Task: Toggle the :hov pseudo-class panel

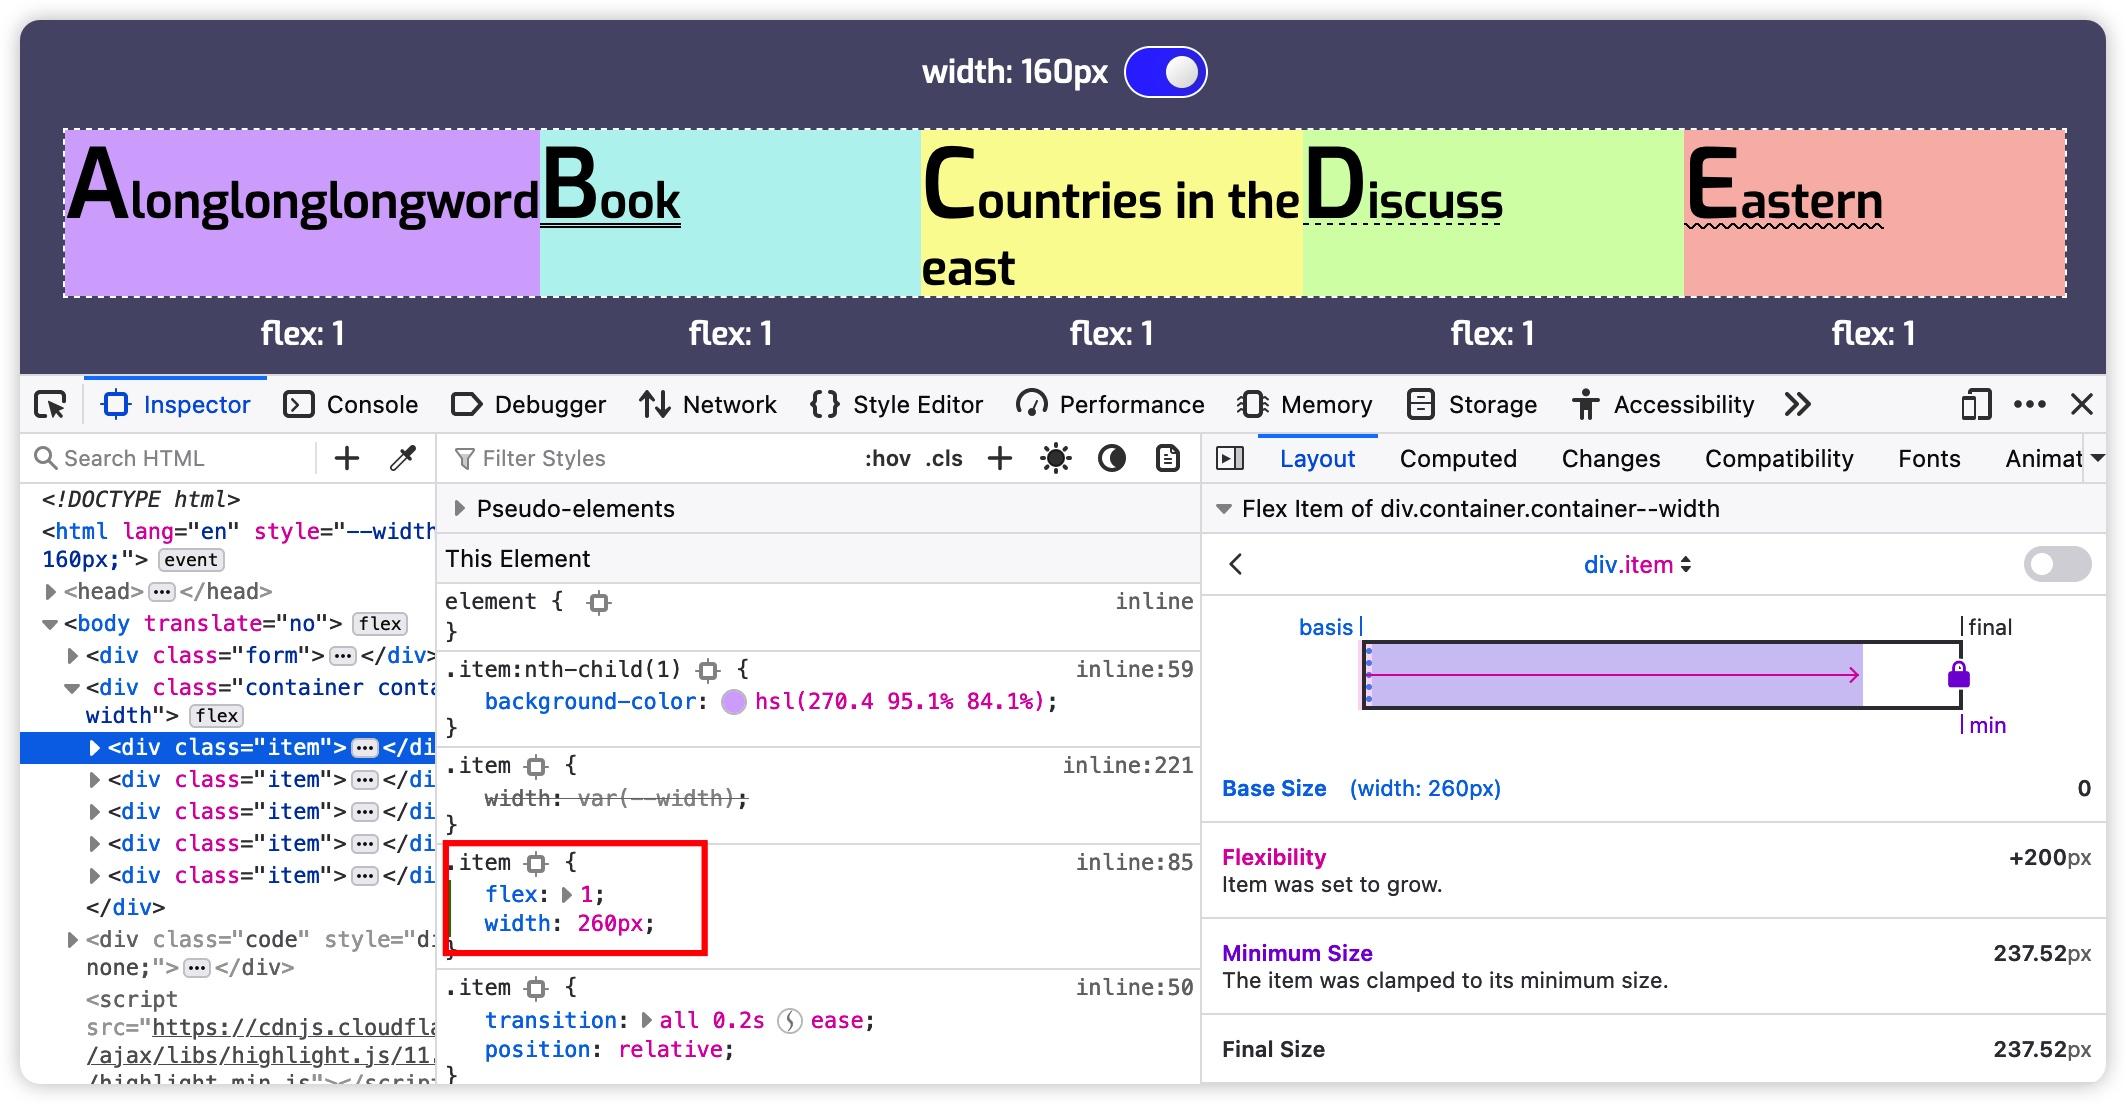Action: (887, 459)
